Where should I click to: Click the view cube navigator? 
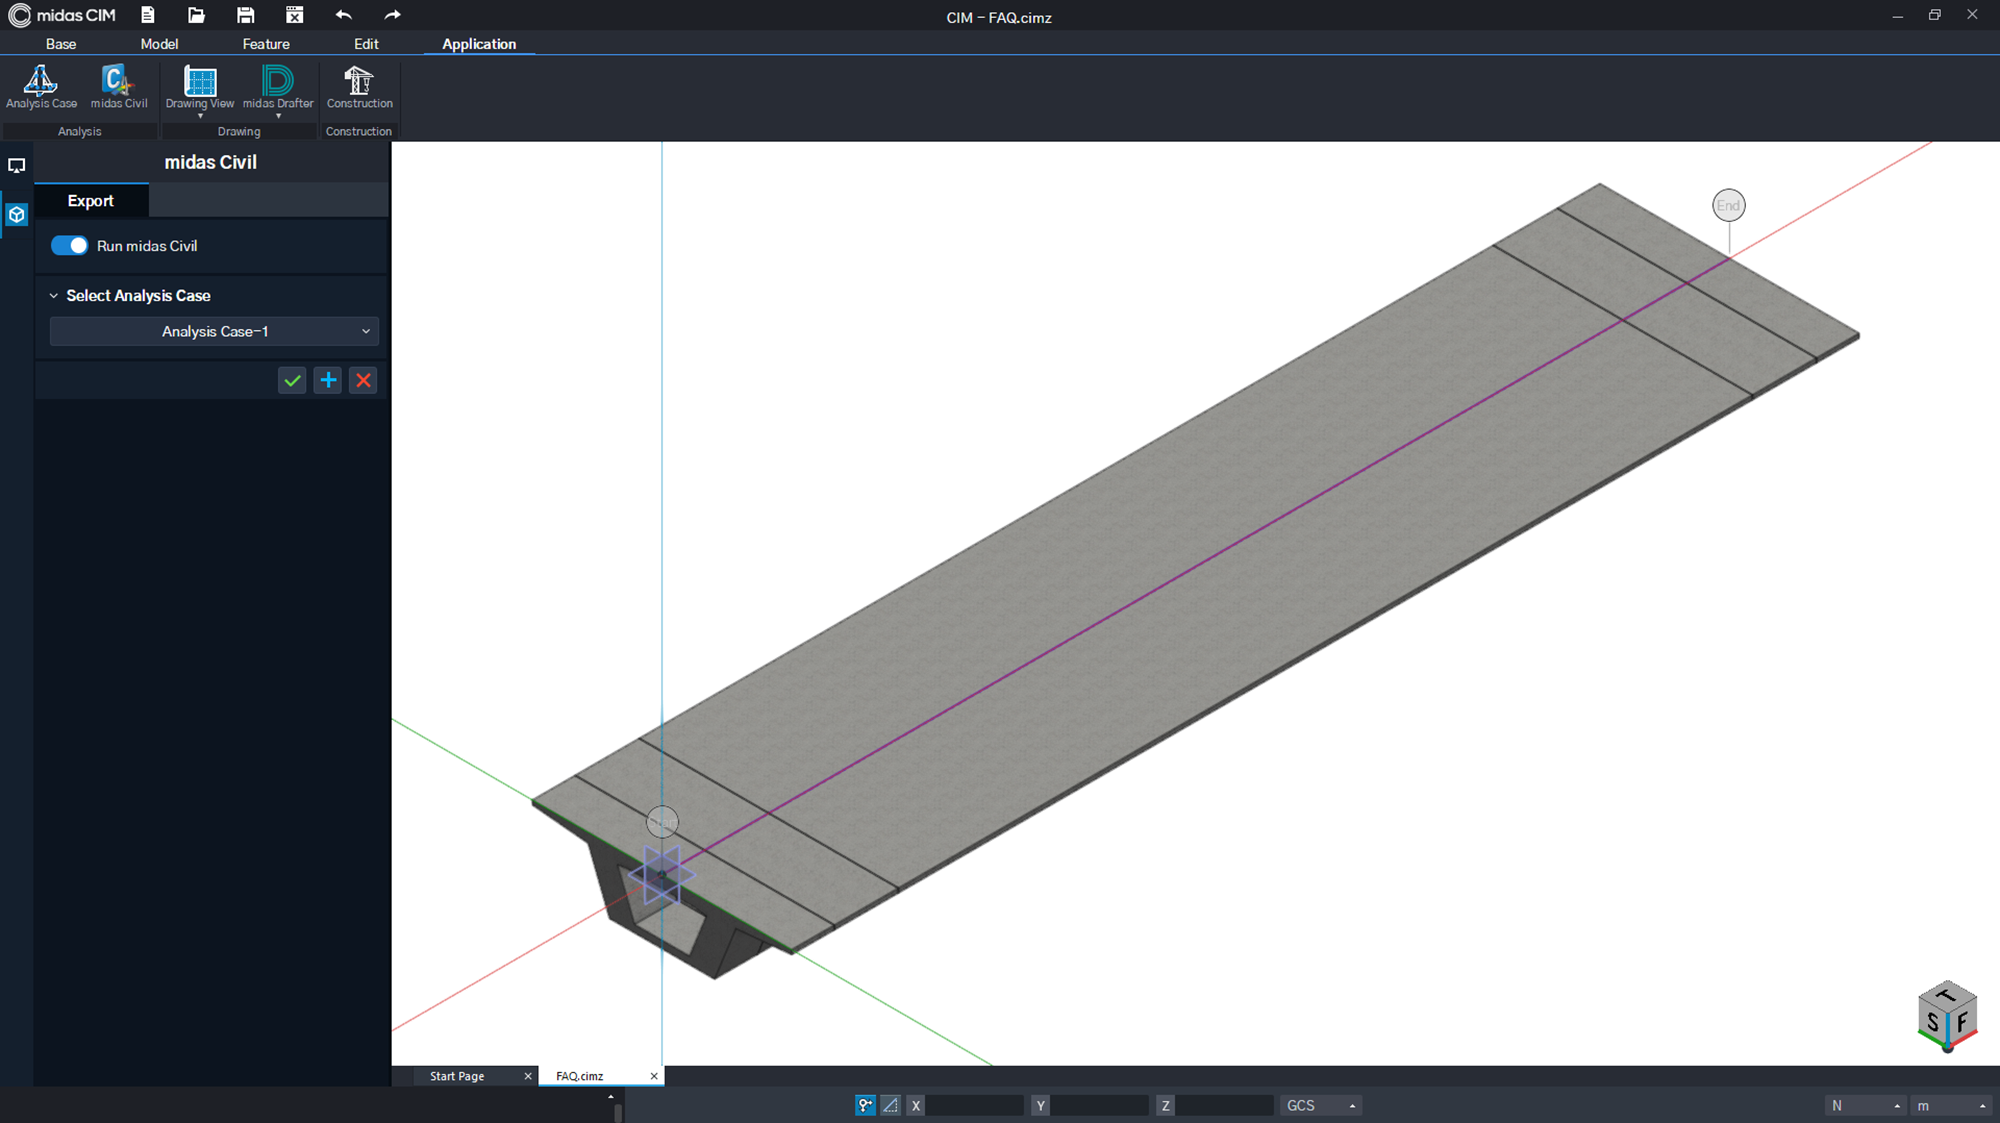1947,1017
